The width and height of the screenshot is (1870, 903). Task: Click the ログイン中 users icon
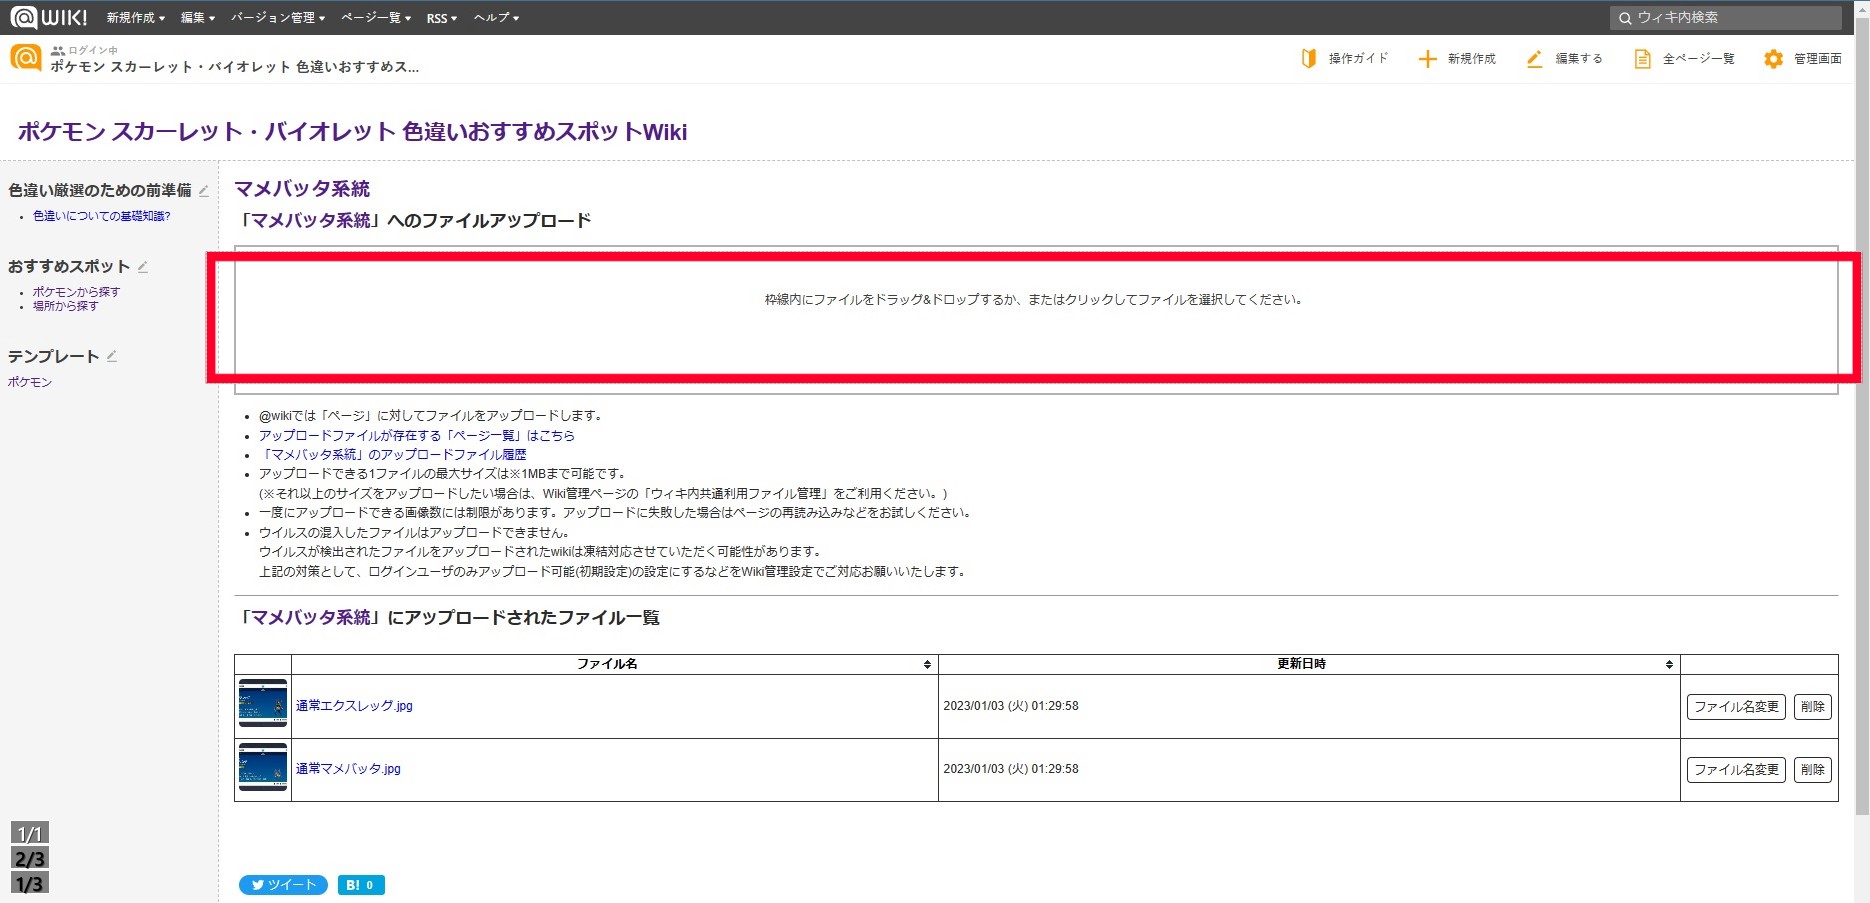pyautogui.click(x=58, y=50)
